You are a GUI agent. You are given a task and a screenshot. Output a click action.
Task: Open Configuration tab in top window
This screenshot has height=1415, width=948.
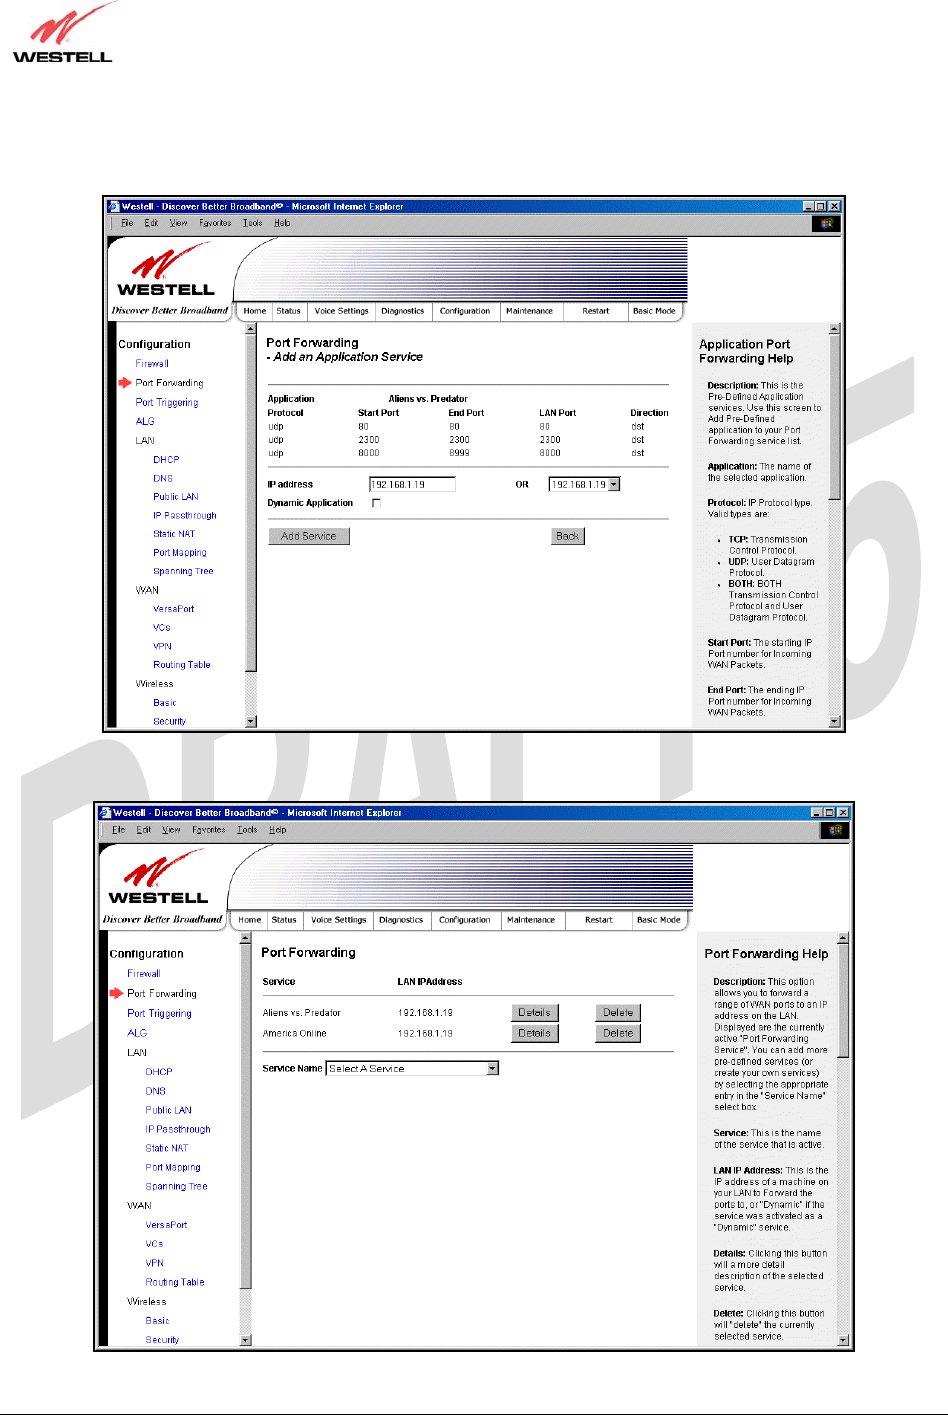coord(465,311)
